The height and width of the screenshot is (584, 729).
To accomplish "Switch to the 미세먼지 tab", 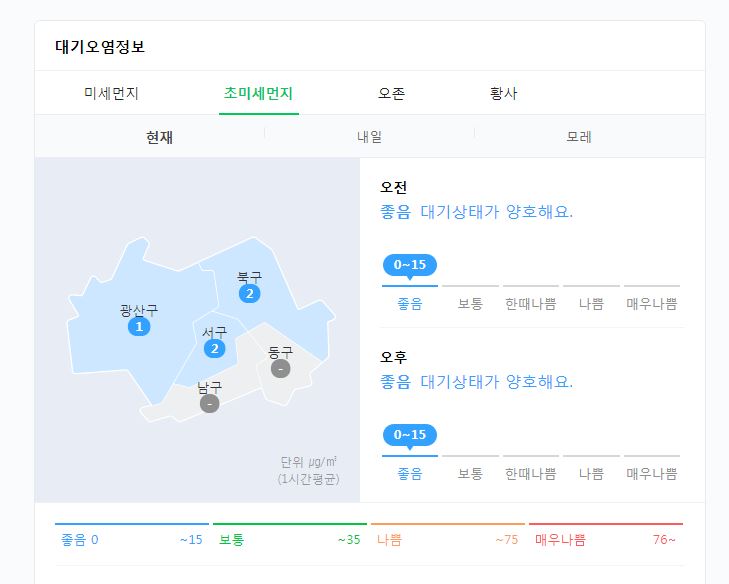I will click(x=111, y=94).
